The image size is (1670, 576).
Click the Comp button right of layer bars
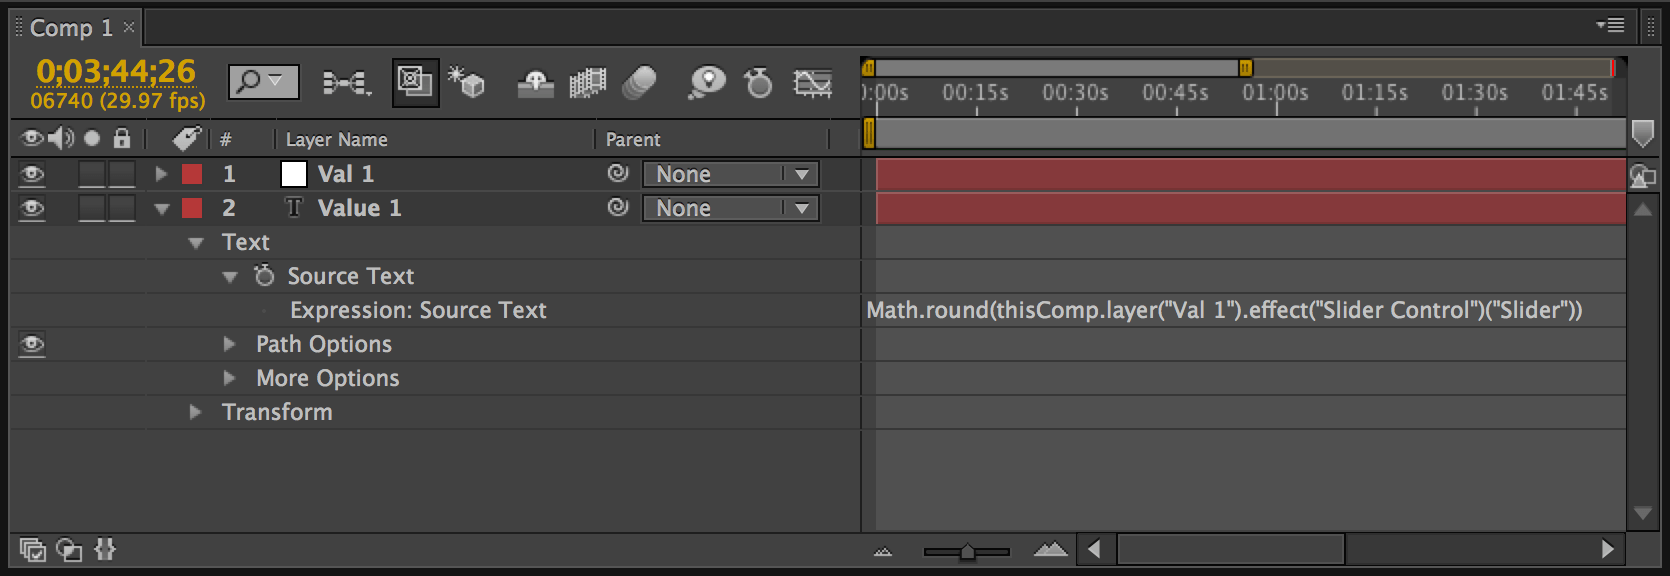(x=1643, y=176)
